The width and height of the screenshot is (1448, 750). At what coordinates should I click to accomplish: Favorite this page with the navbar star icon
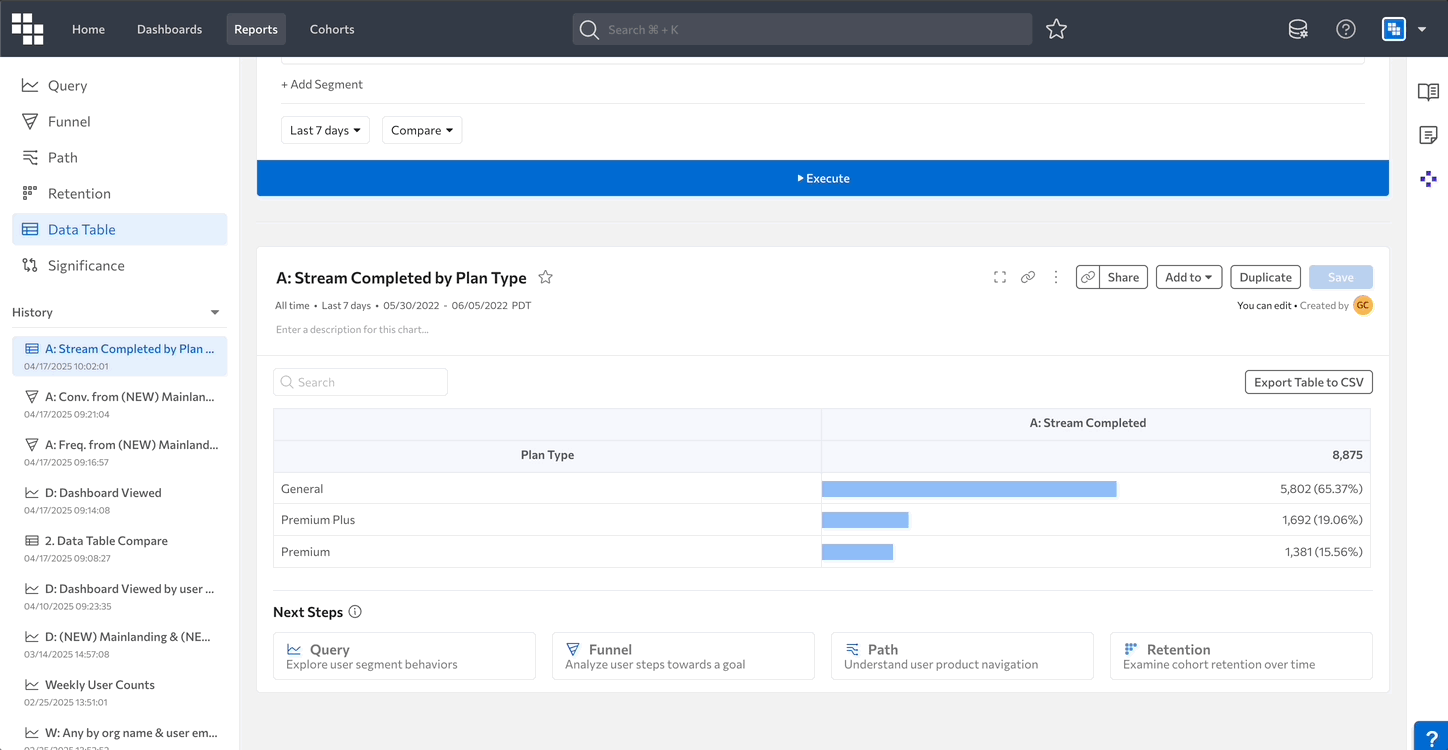pos(1056,29)
